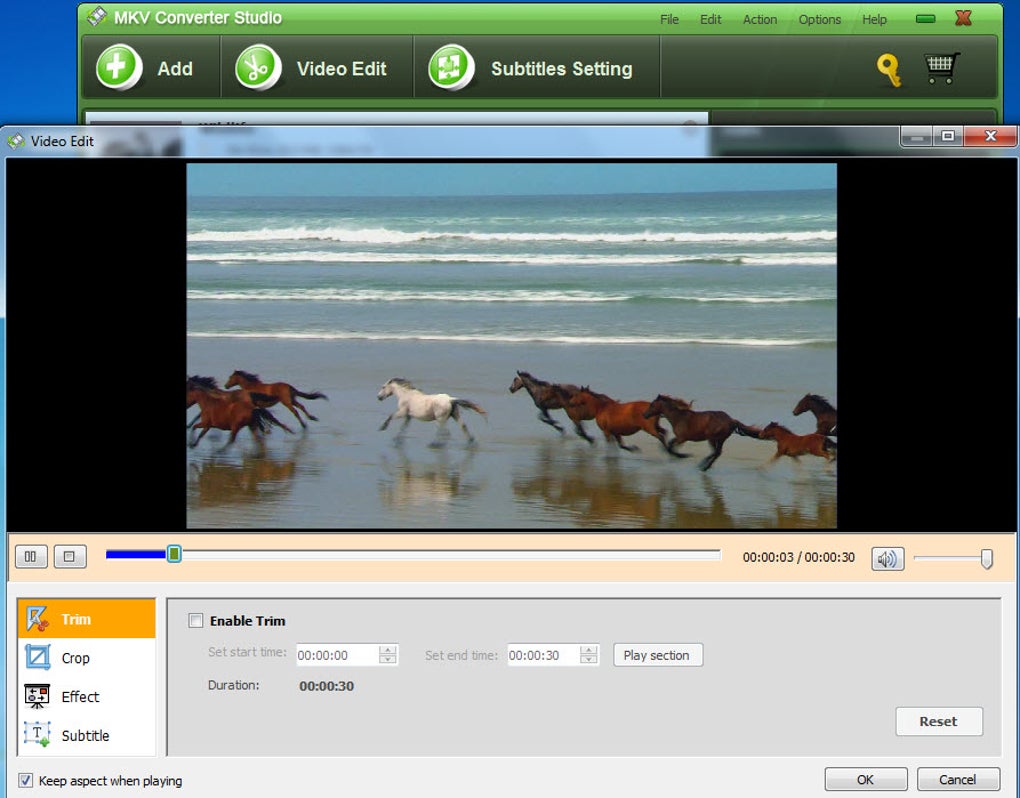Open Video Edit via the scissors icon
Viewport: 1020px width, 798px height.
coord(258,67)
